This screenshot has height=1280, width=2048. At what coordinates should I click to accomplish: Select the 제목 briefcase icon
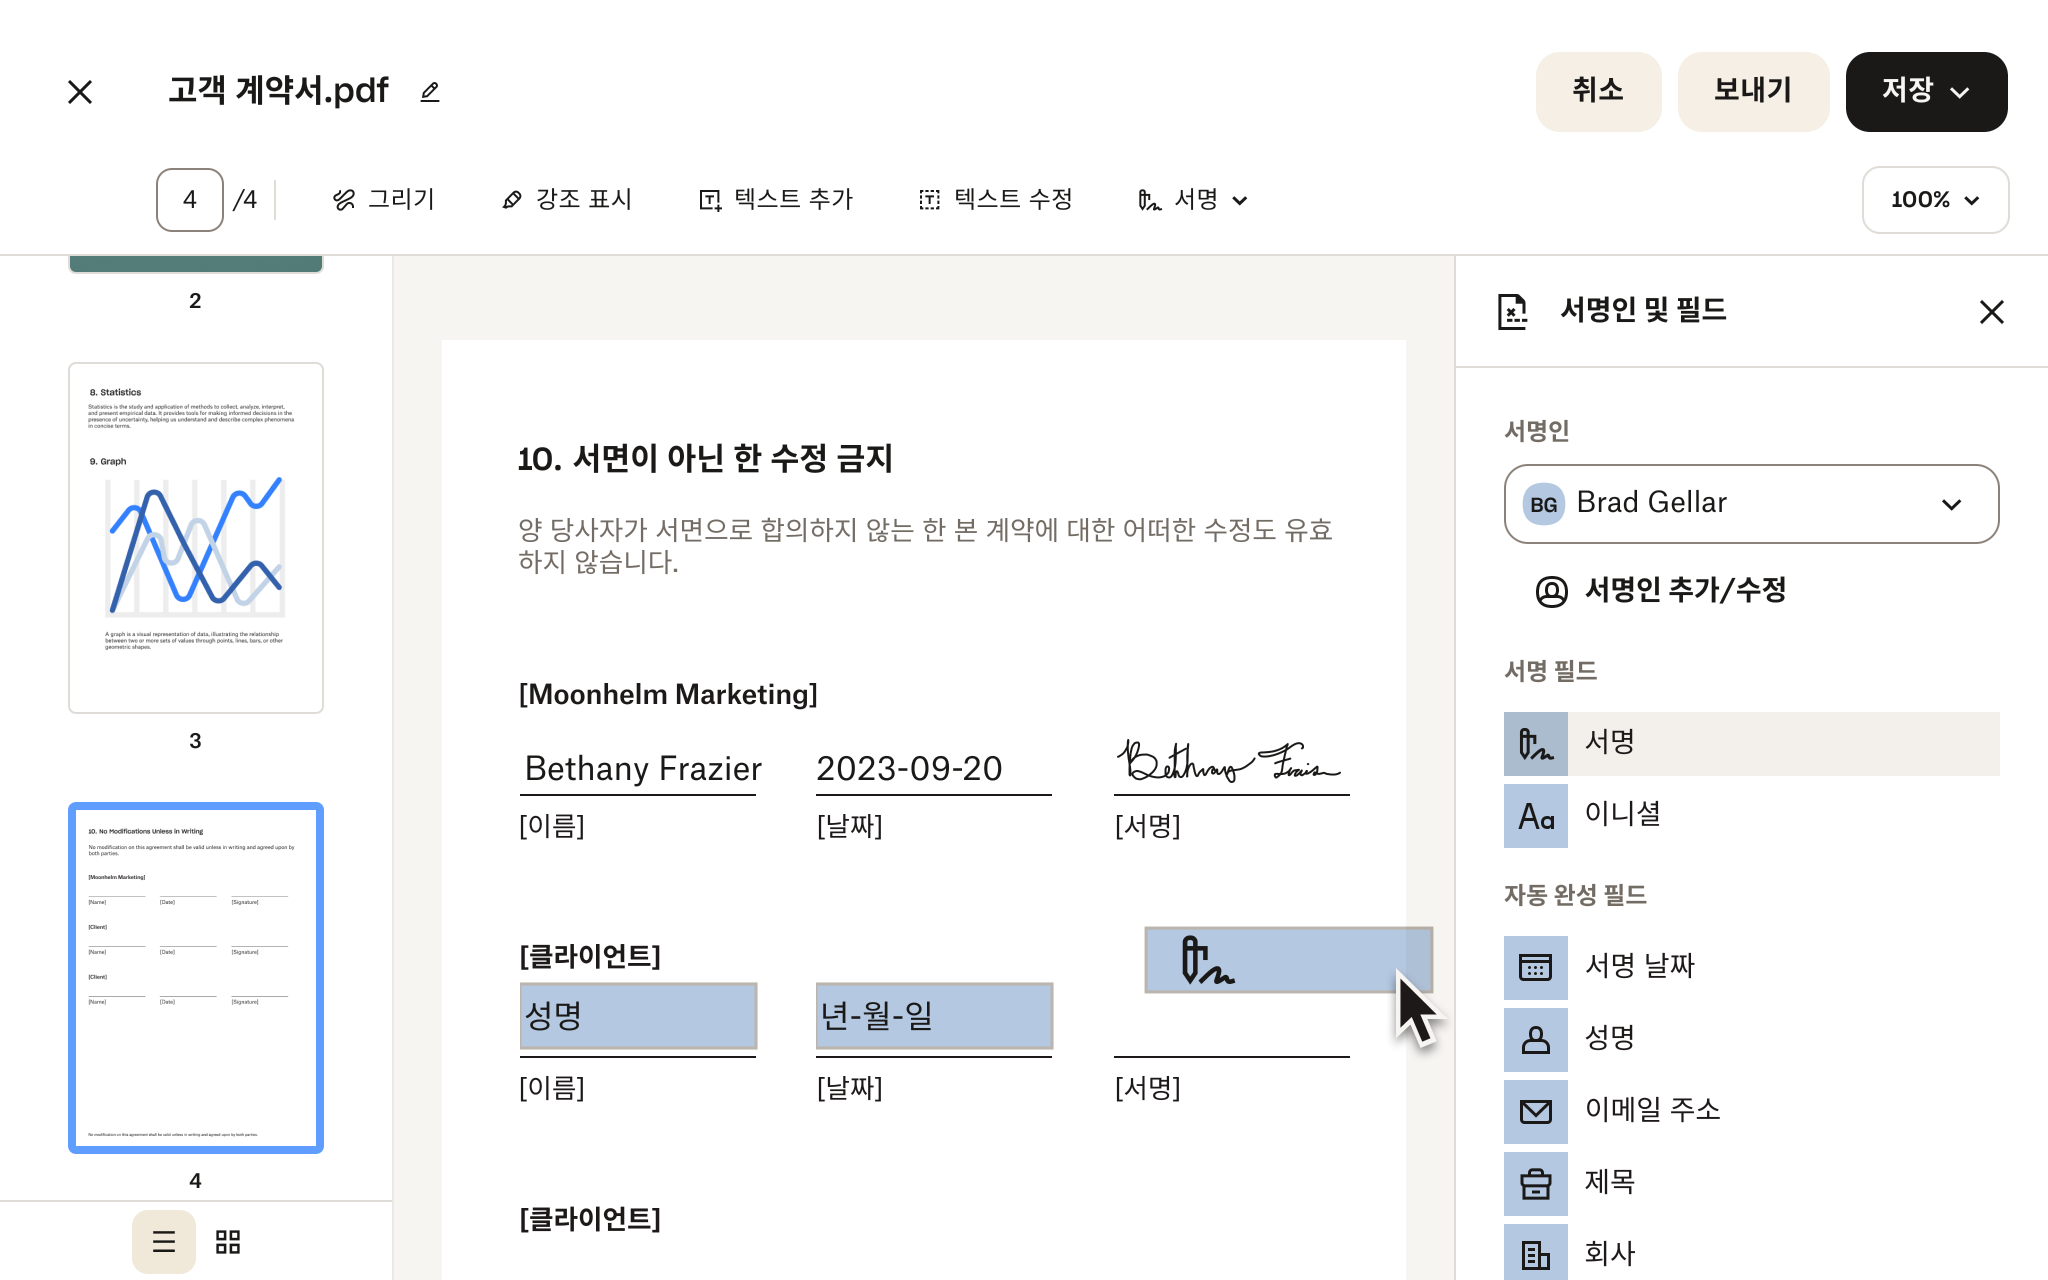click(x=1536, y=1184)
